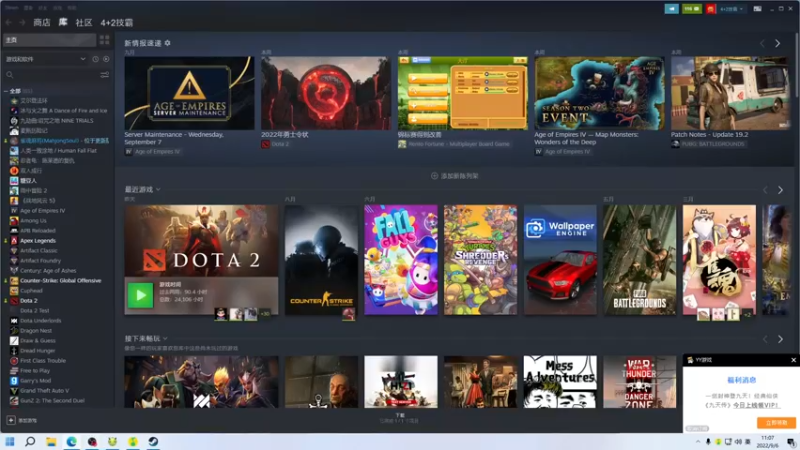
Task: Open advanced filter sliders icon
Action: point(105,75)
